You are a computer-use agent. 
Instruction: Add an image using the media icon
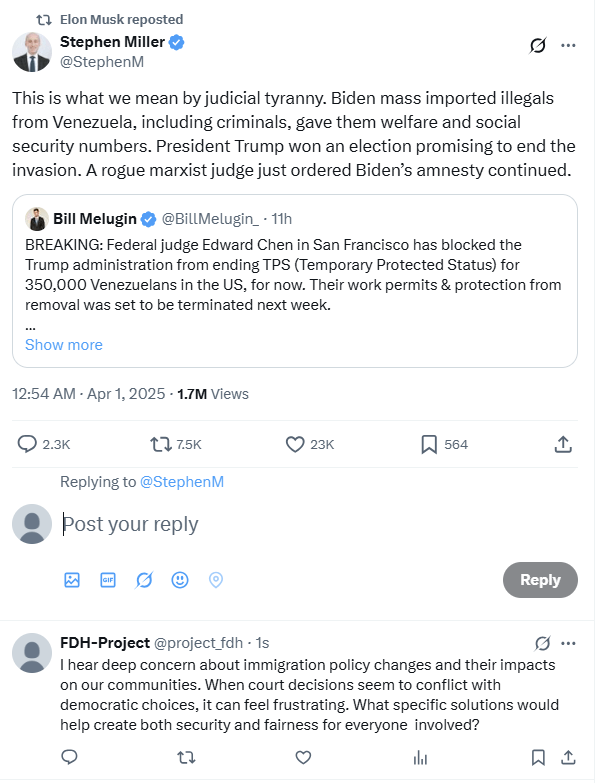[72, 580]
